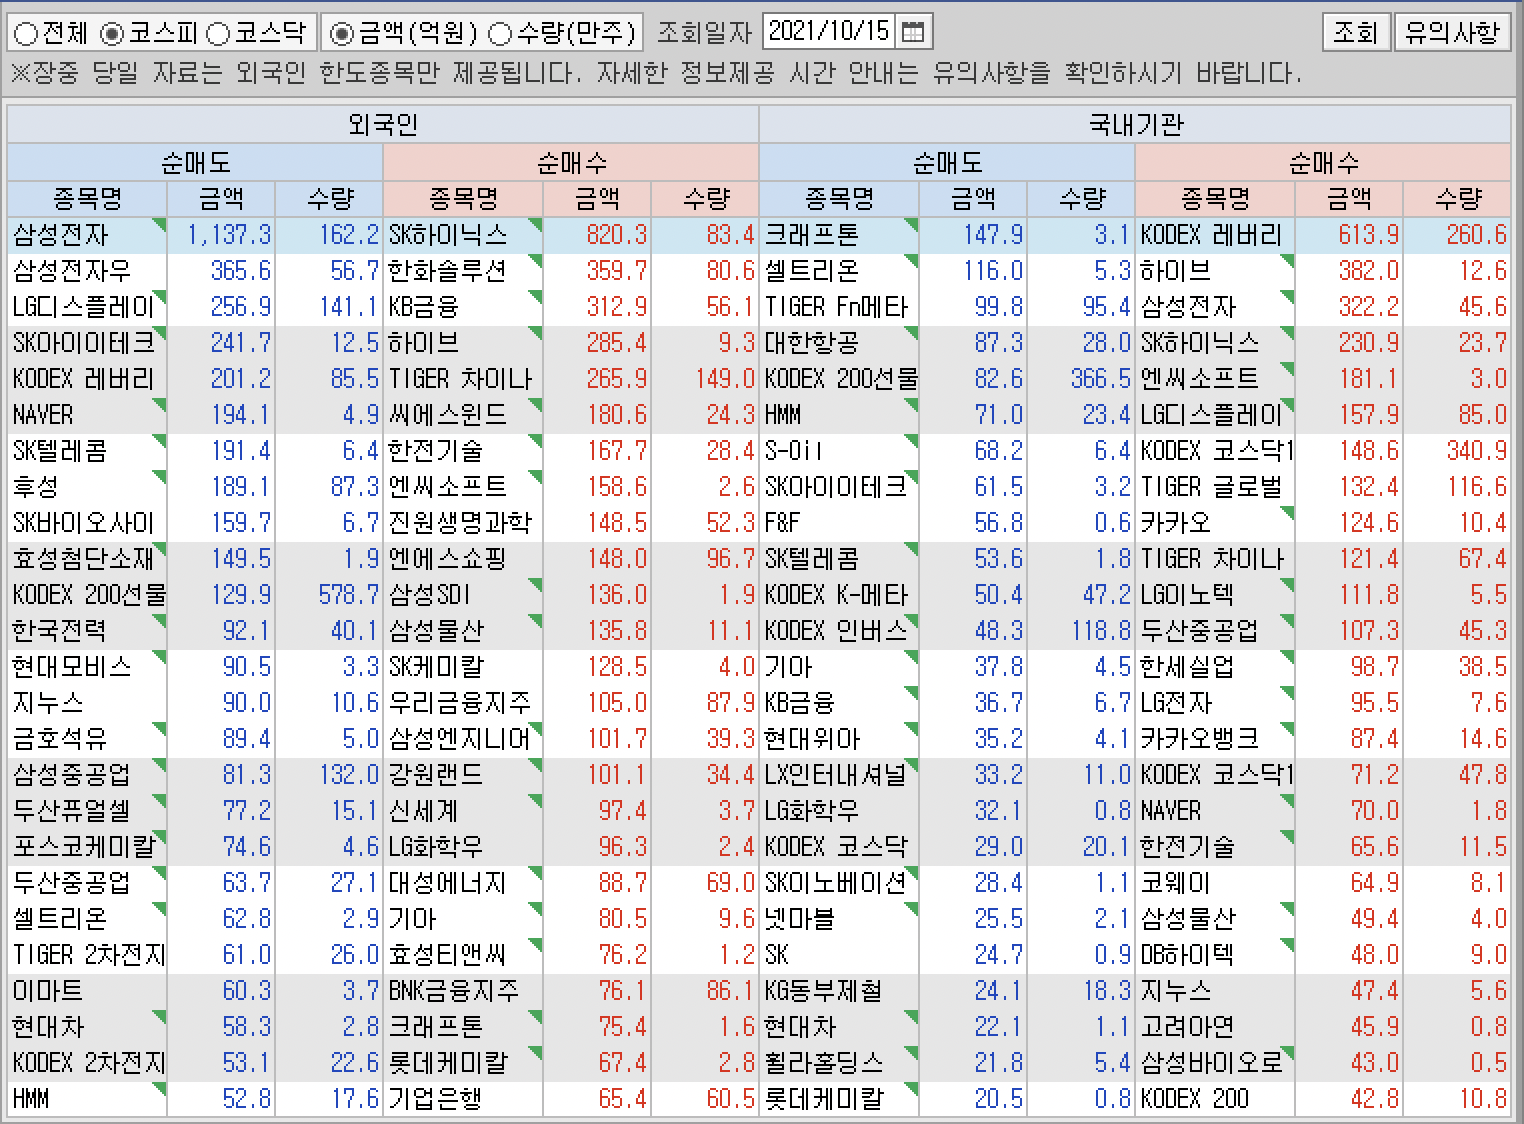Click the amount value 613.9

click(x=1369, y=235)
